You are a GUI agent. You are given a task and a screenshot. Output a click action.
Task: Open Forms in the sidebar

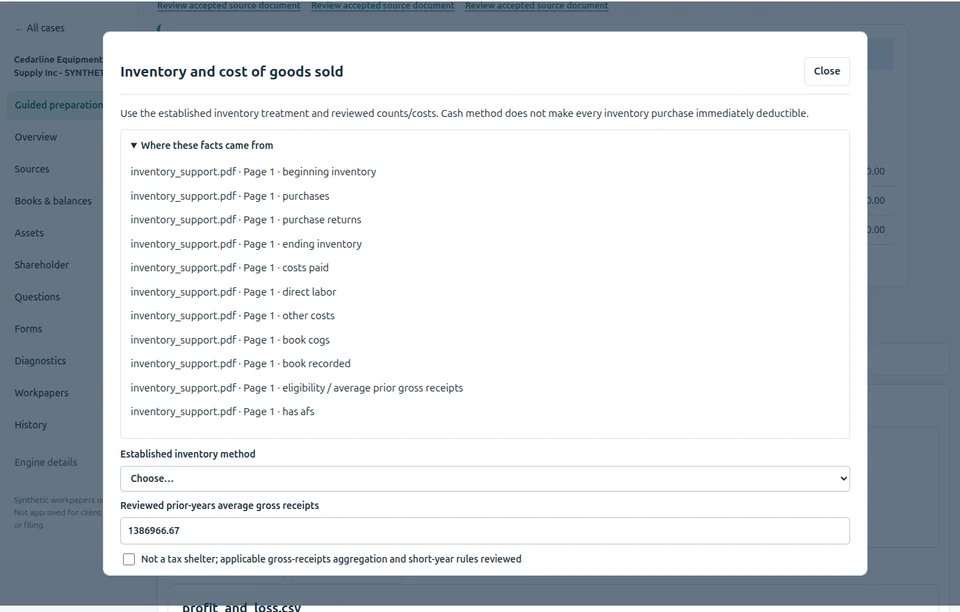28,329
